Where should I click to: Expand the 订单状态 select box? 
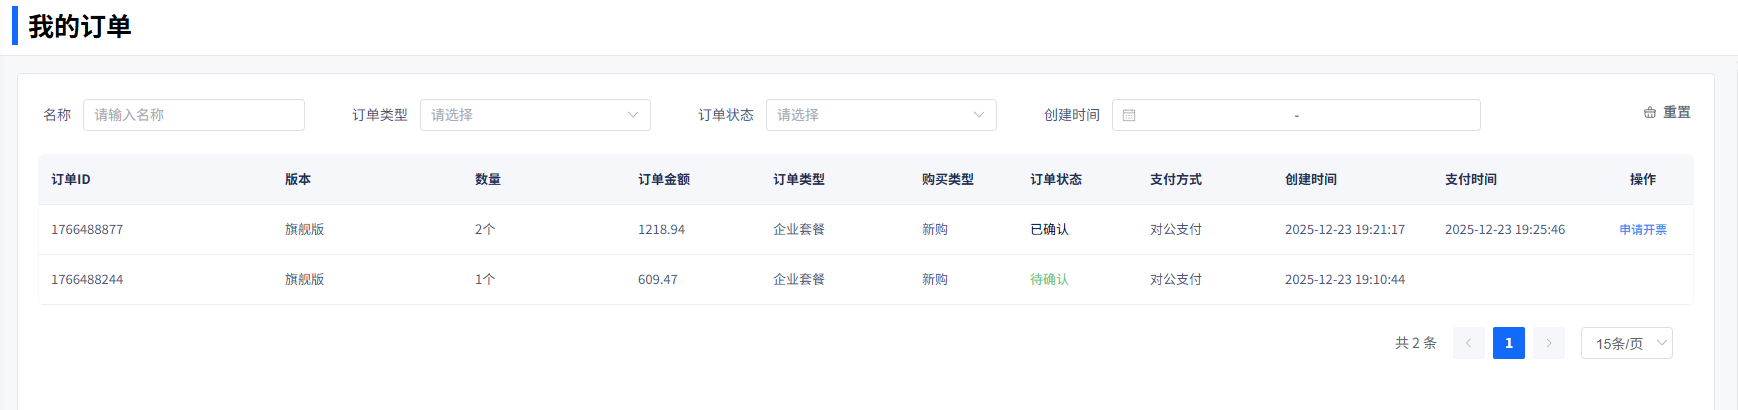(x=881, y=115)
